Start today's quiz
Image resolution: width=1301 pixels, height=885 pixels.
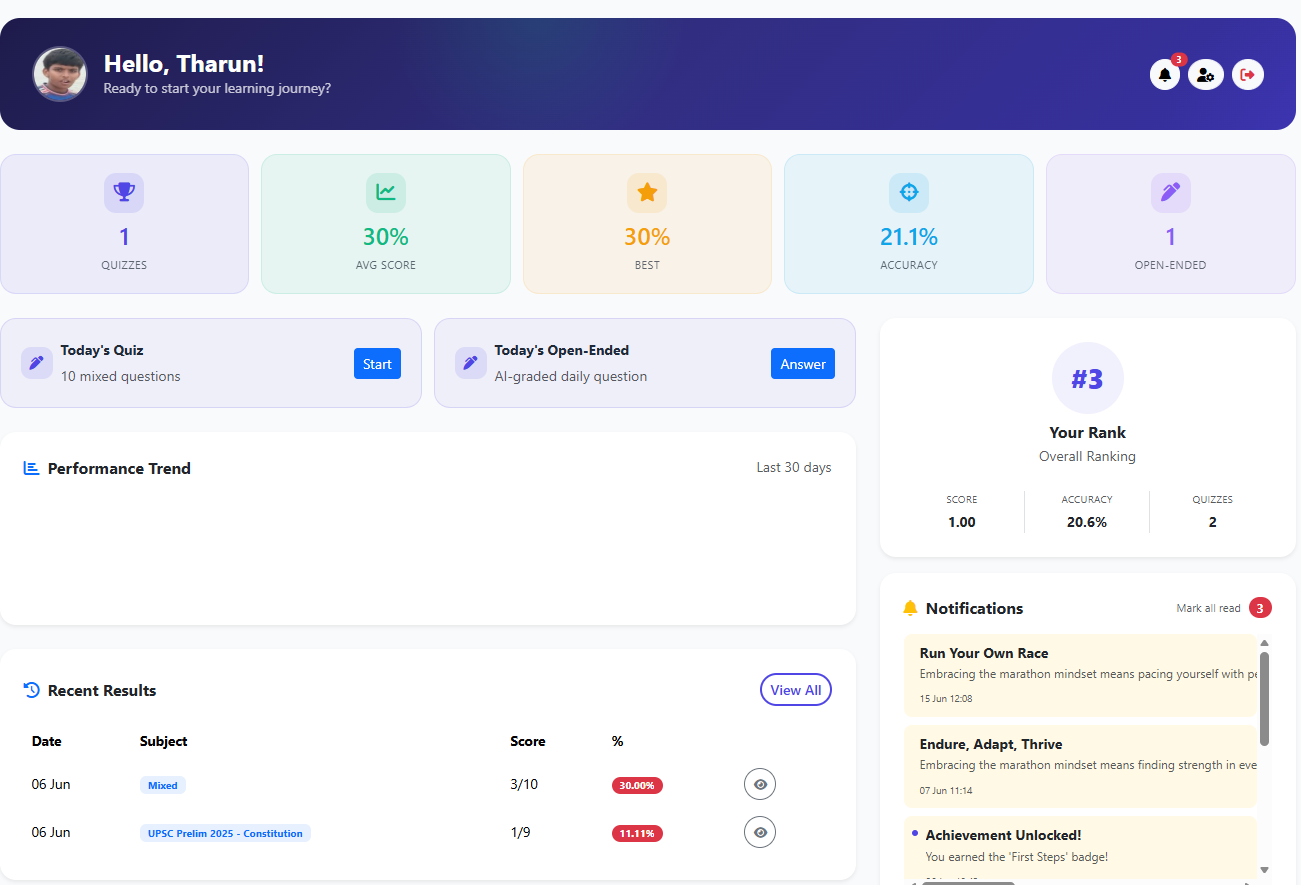point(377,364)
